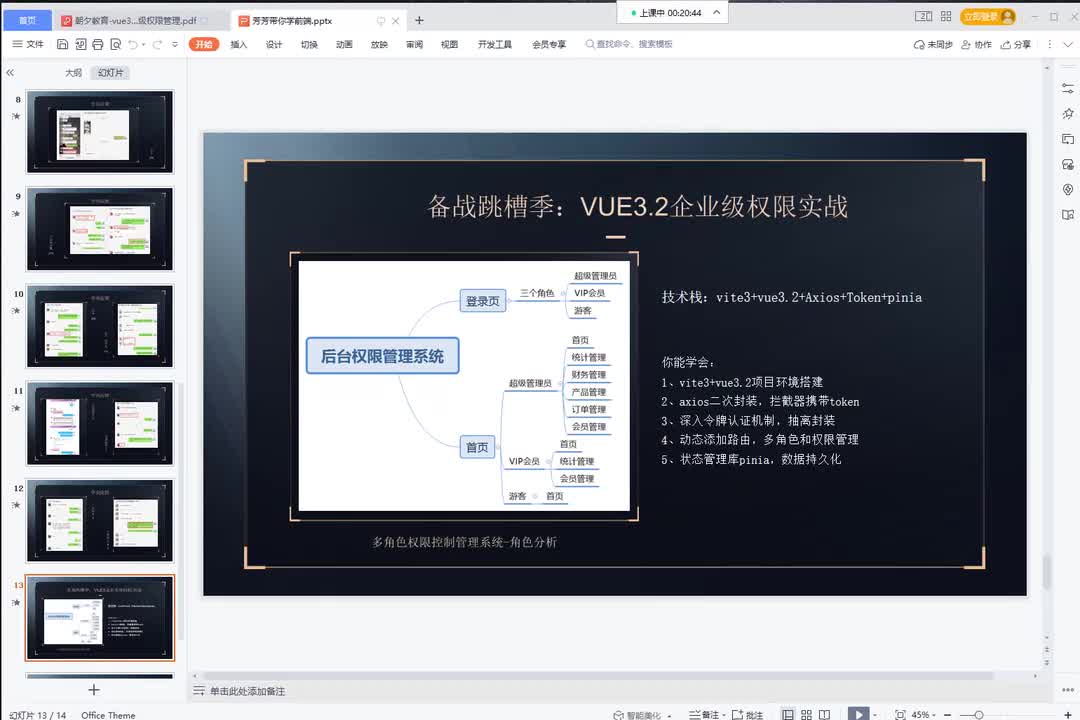
Task: Select the 视图 ribbon tab
Action: click(x=449, y=44)
